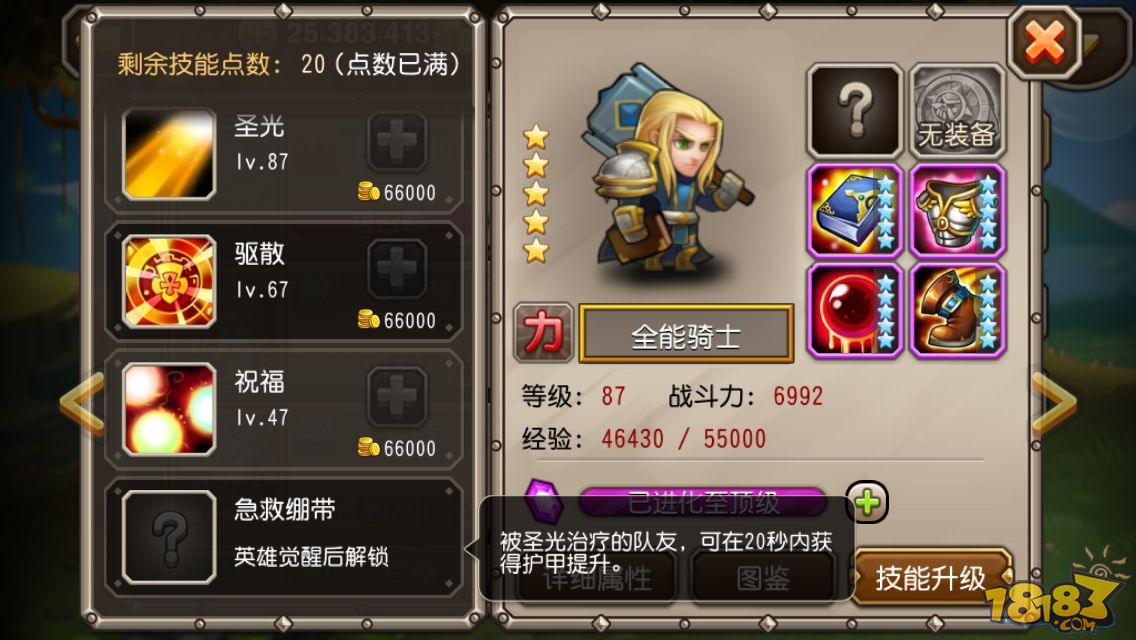Click the 技能升级 skill upgrade button
Image resolution: width=1136 pixels, height=640 pixels.
coord(931,578)
